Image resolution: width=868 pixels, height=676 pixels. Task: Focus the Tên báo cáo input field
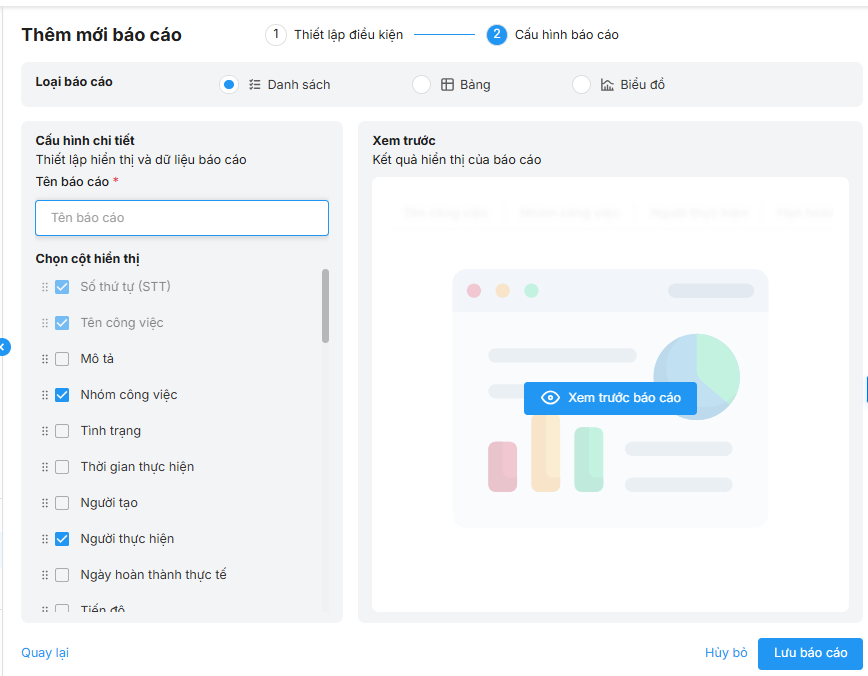pyautogui.click(x=182, y=218)
